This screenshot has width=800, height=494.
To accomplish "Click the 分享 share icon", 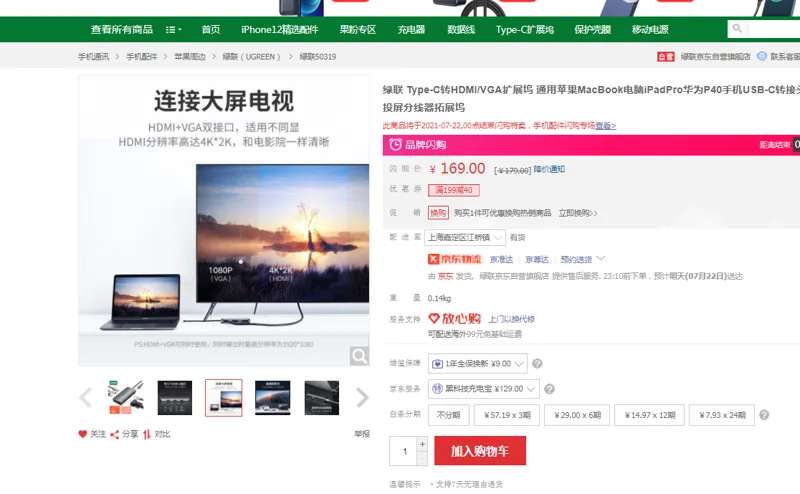I will pos(115,434).
